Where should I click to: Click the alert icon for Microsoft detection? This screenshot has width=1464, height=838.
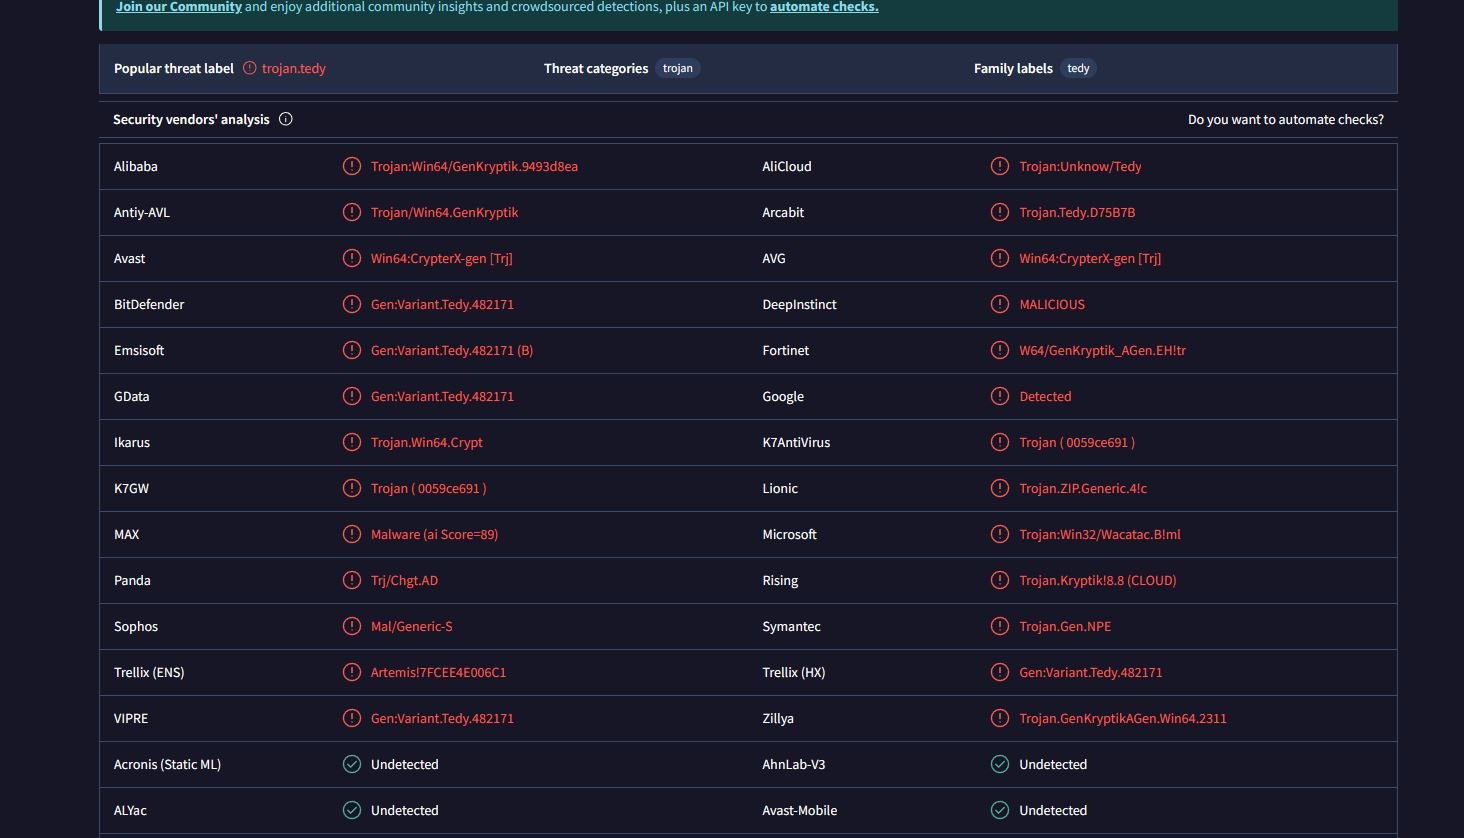click(x=1000, y=534)
